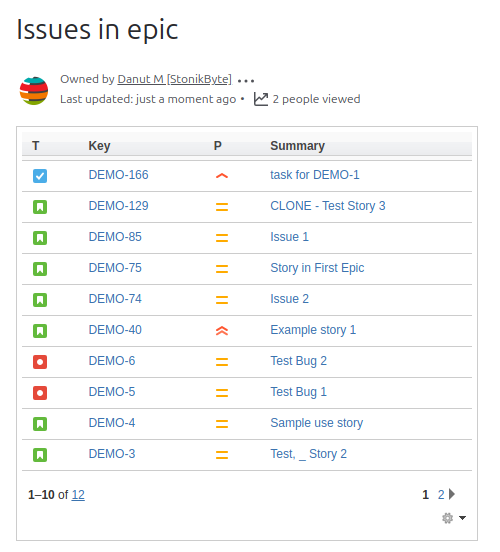Click the bug type icon beside DEMO-5
The height and width of the screenshot is (552, 500).
pos(40,393)
